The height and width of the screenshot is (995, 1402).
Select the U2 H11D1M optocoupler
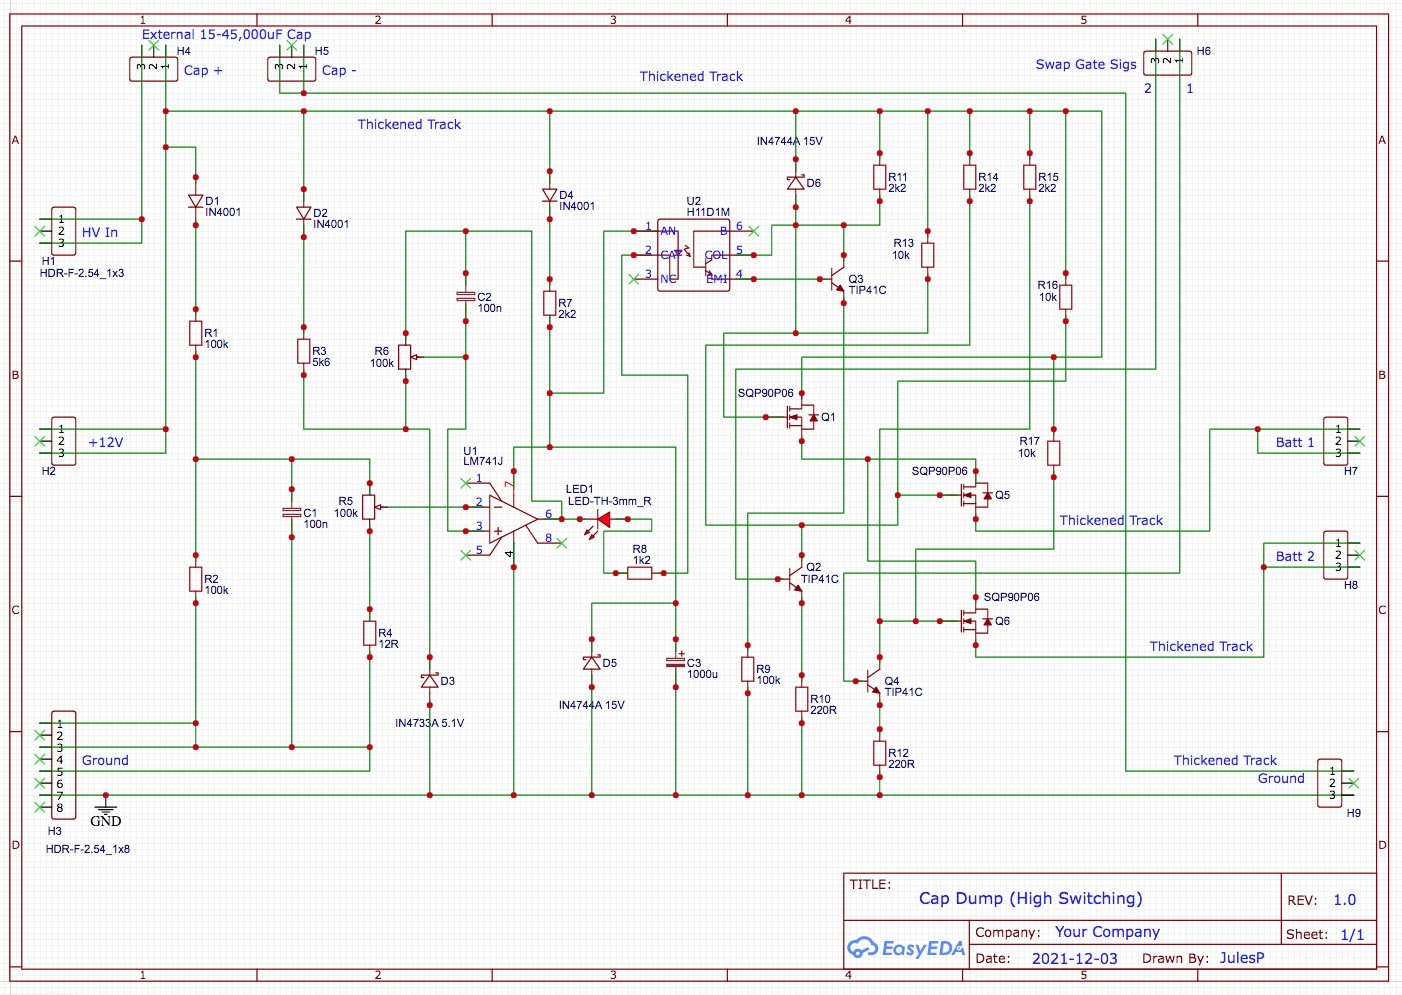[693, 255]
